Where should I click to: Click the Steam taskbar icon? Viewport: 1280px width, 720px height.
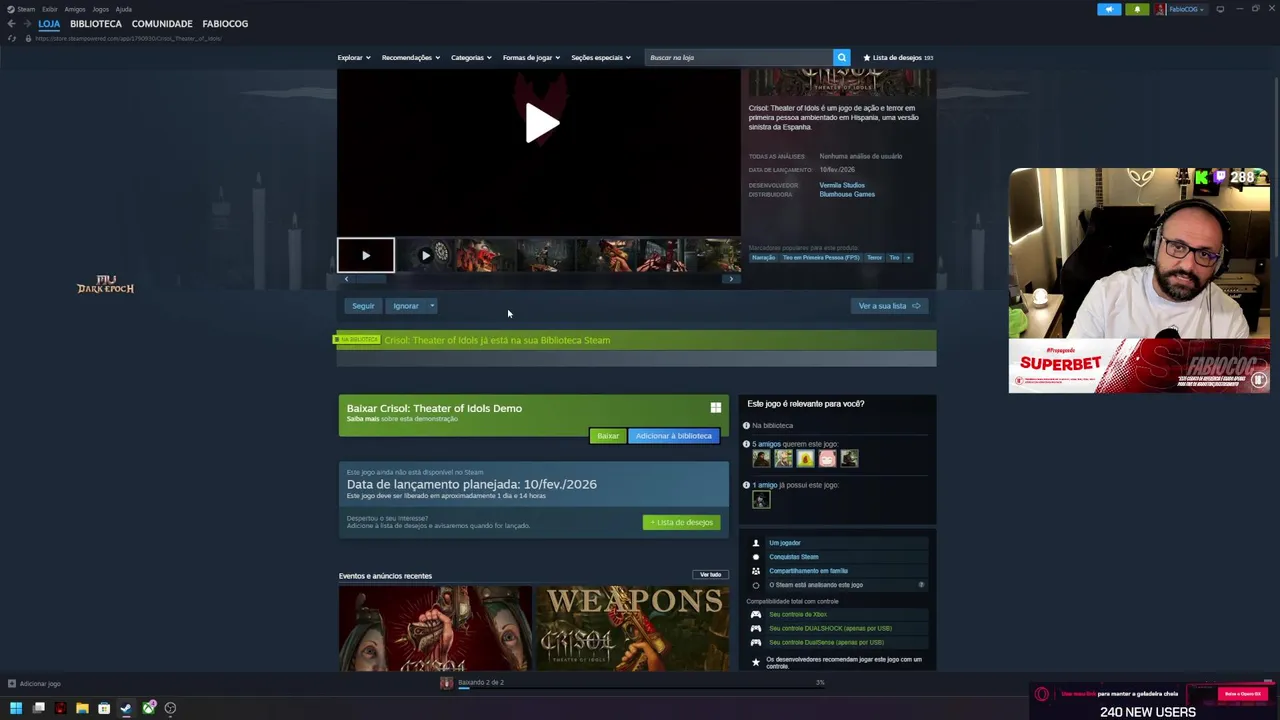(x=126, y=708)
